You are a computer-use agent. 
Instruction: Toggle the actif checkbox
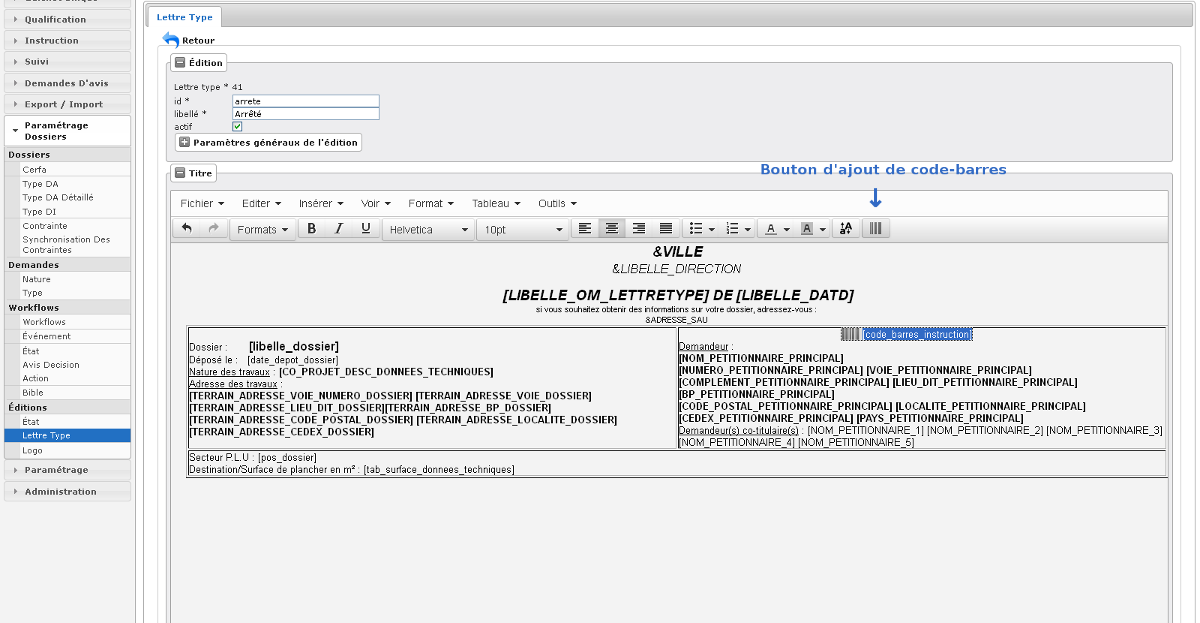click(237, 127)
